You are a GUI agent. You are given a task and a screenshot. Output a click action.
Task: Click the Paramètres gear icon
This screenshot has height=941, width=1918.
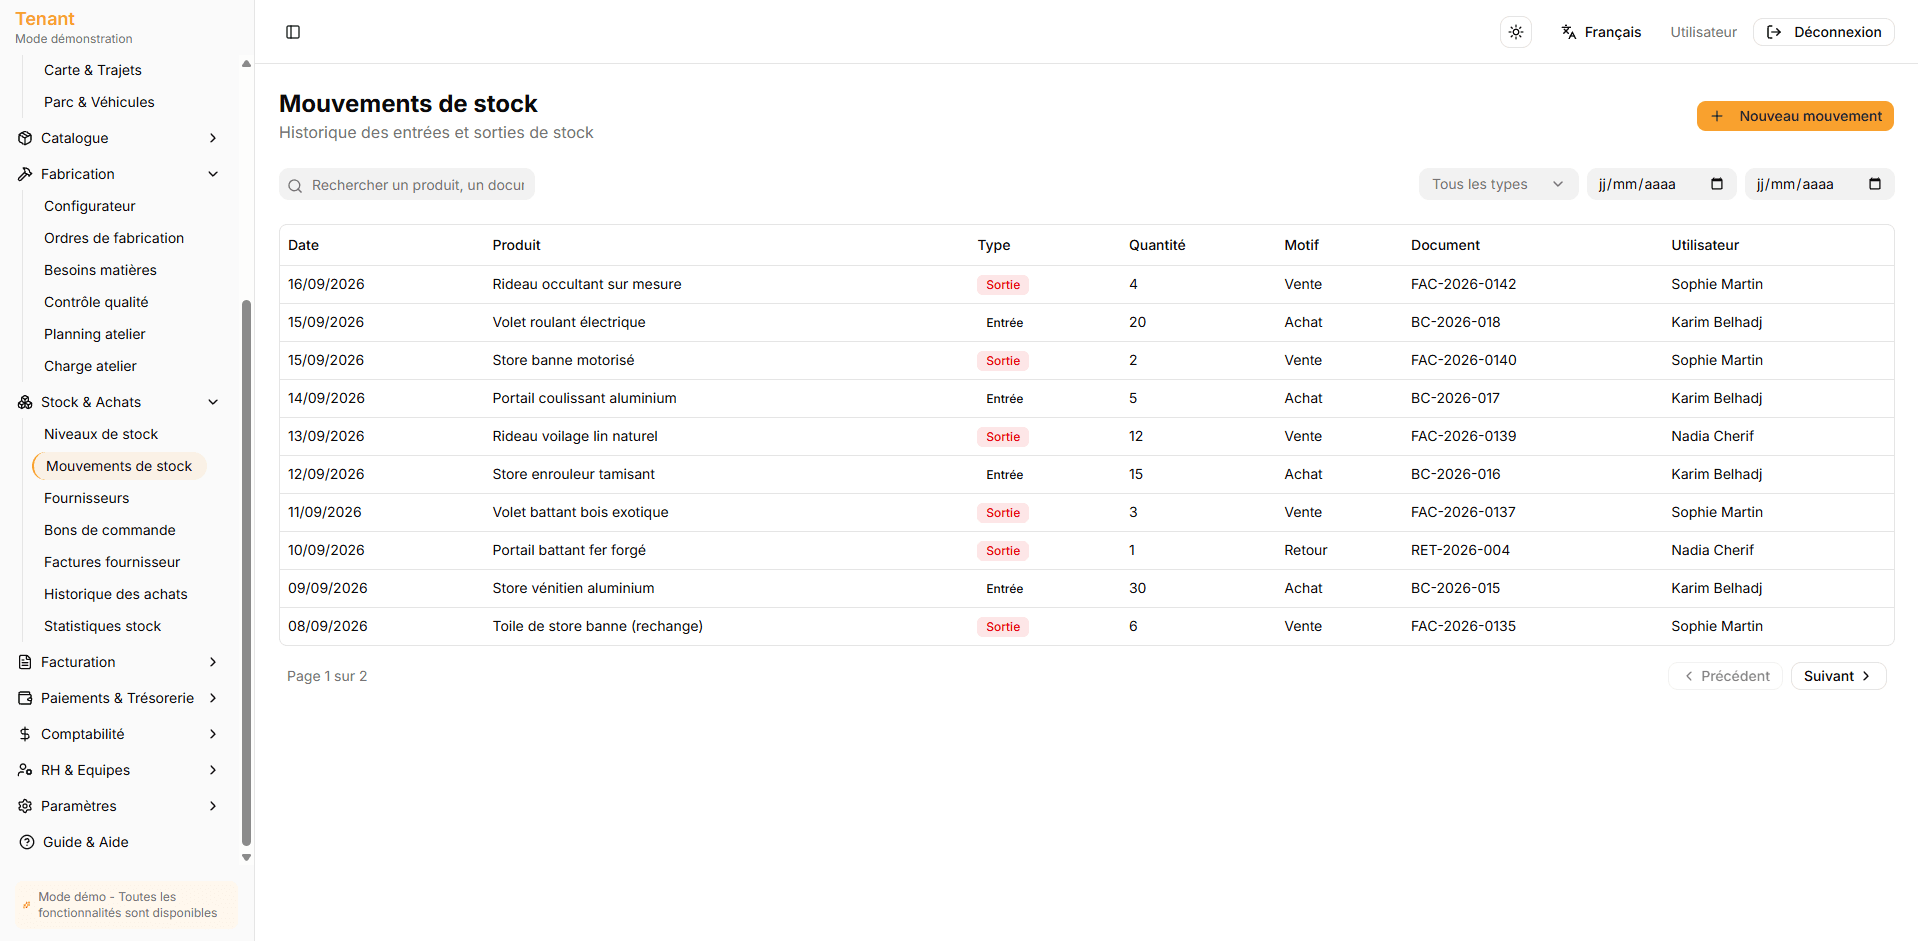pyautogui.click(x=25, y=806)
